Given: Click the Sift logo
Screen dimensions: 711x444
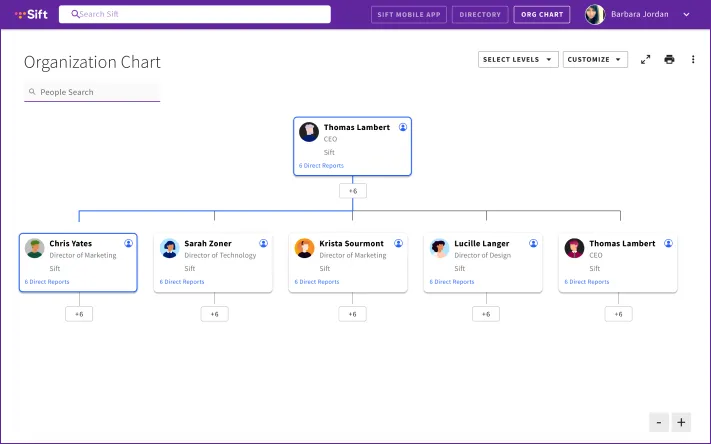Looking at the screenshot, I should point(31,15).
